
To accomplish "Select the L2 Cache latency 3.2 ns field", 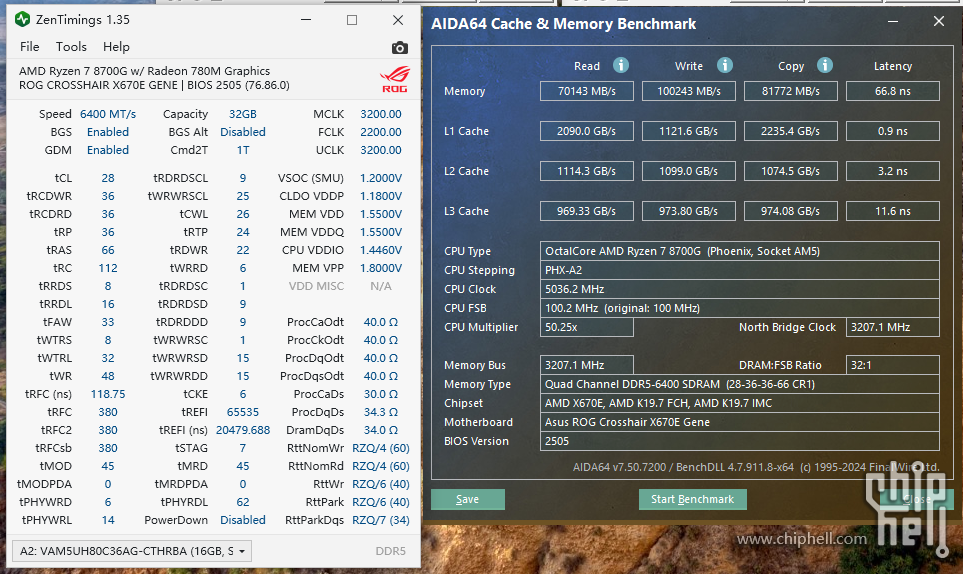I will point(892,171).
